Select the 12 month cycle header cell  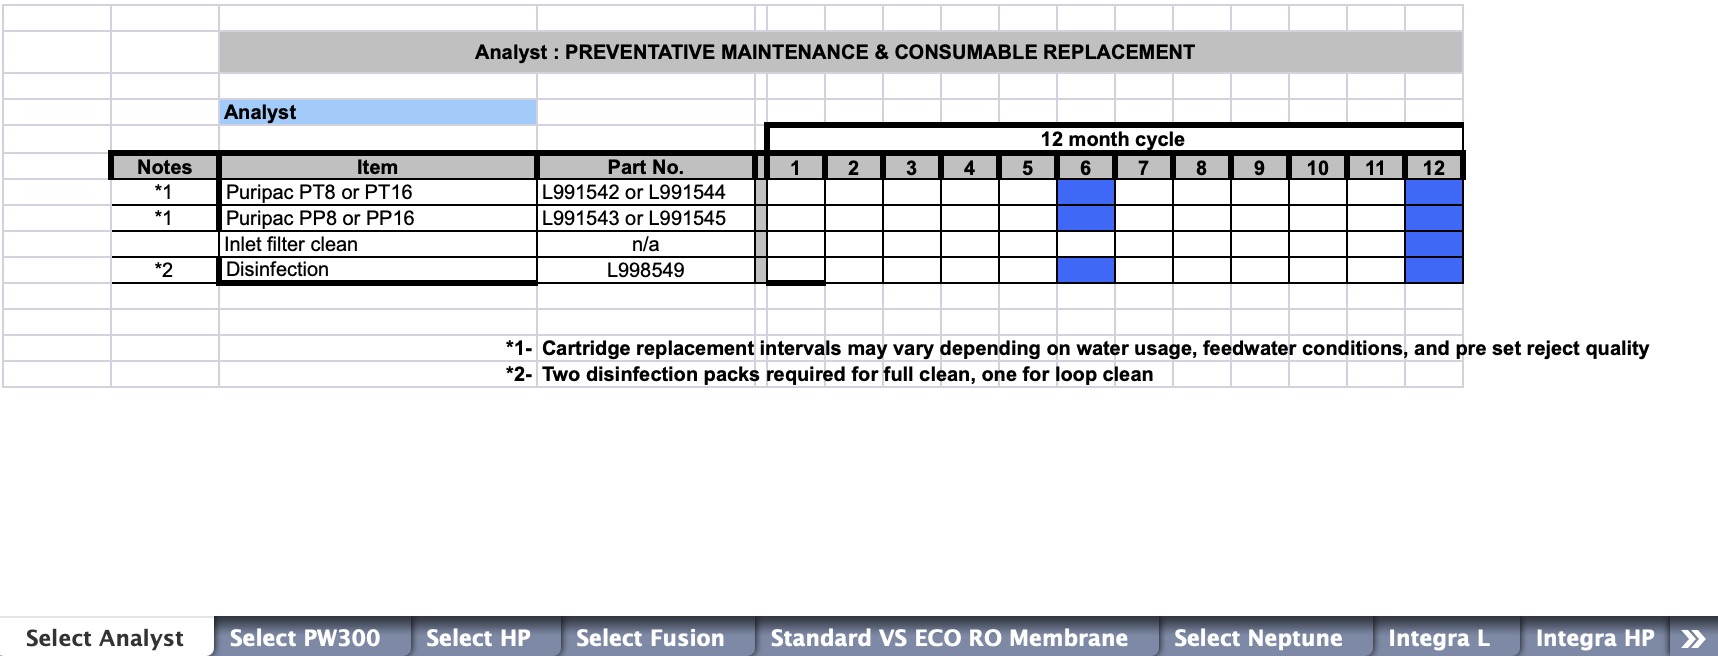(1113, 139)
